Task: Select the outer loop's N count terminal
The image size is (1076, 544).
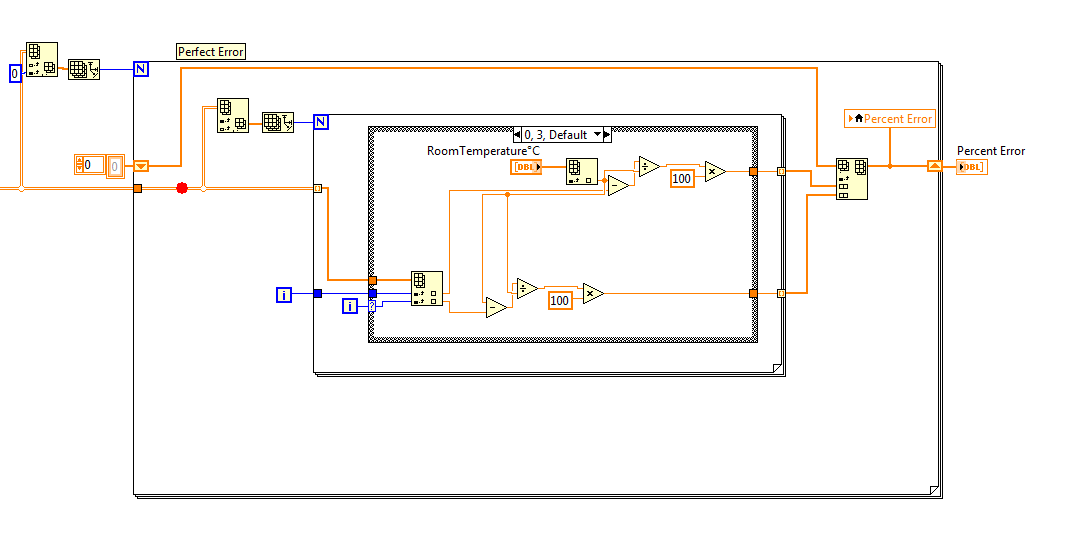Action: point(141,69)
